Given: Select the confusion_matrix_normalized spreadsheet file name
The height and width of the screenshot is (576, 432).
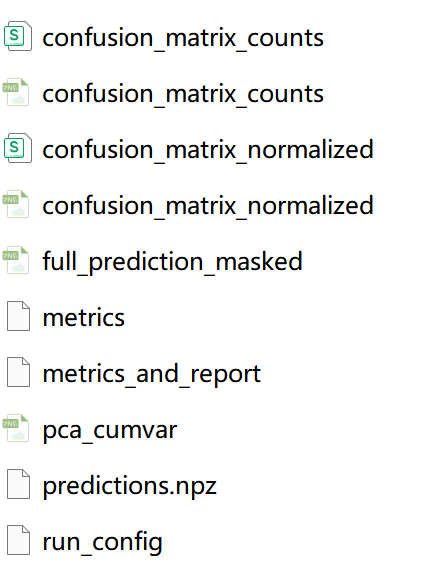Looking at the screenshot, I should [x=208, y=150].
